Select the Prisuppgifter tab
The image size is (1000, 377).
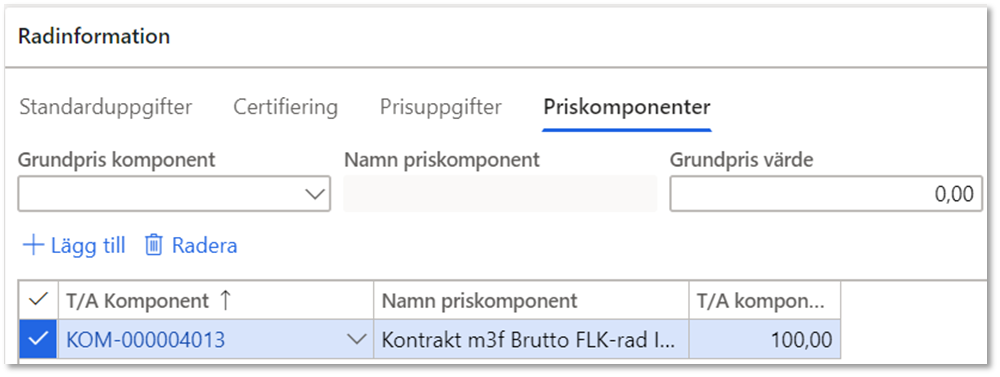pos(441,107)
